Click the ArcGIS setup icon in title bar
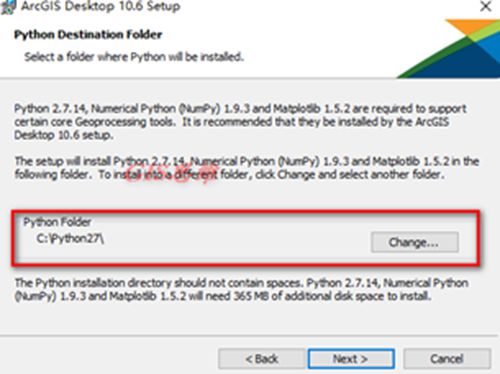The image size is (500, 374). pyautogui.click(x=8, y=7)
